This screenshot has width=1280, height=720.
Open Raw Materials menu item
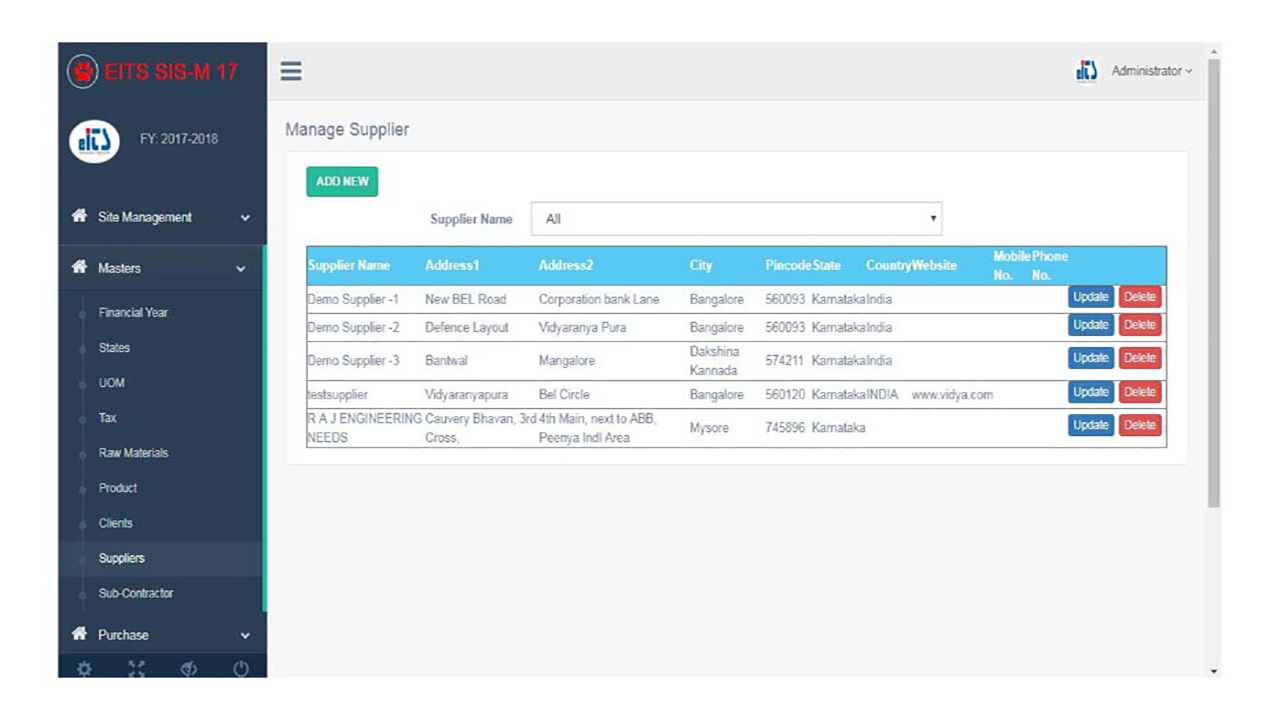(133, 453)
